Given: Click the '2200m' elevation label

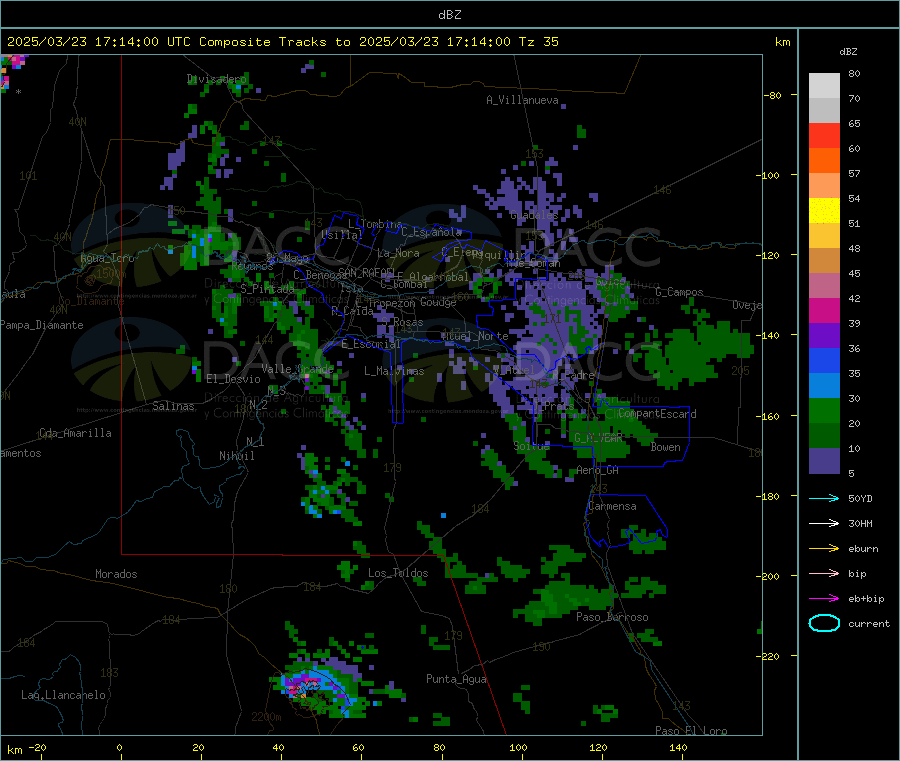Looking at the screenshot, I should [266, 717].
